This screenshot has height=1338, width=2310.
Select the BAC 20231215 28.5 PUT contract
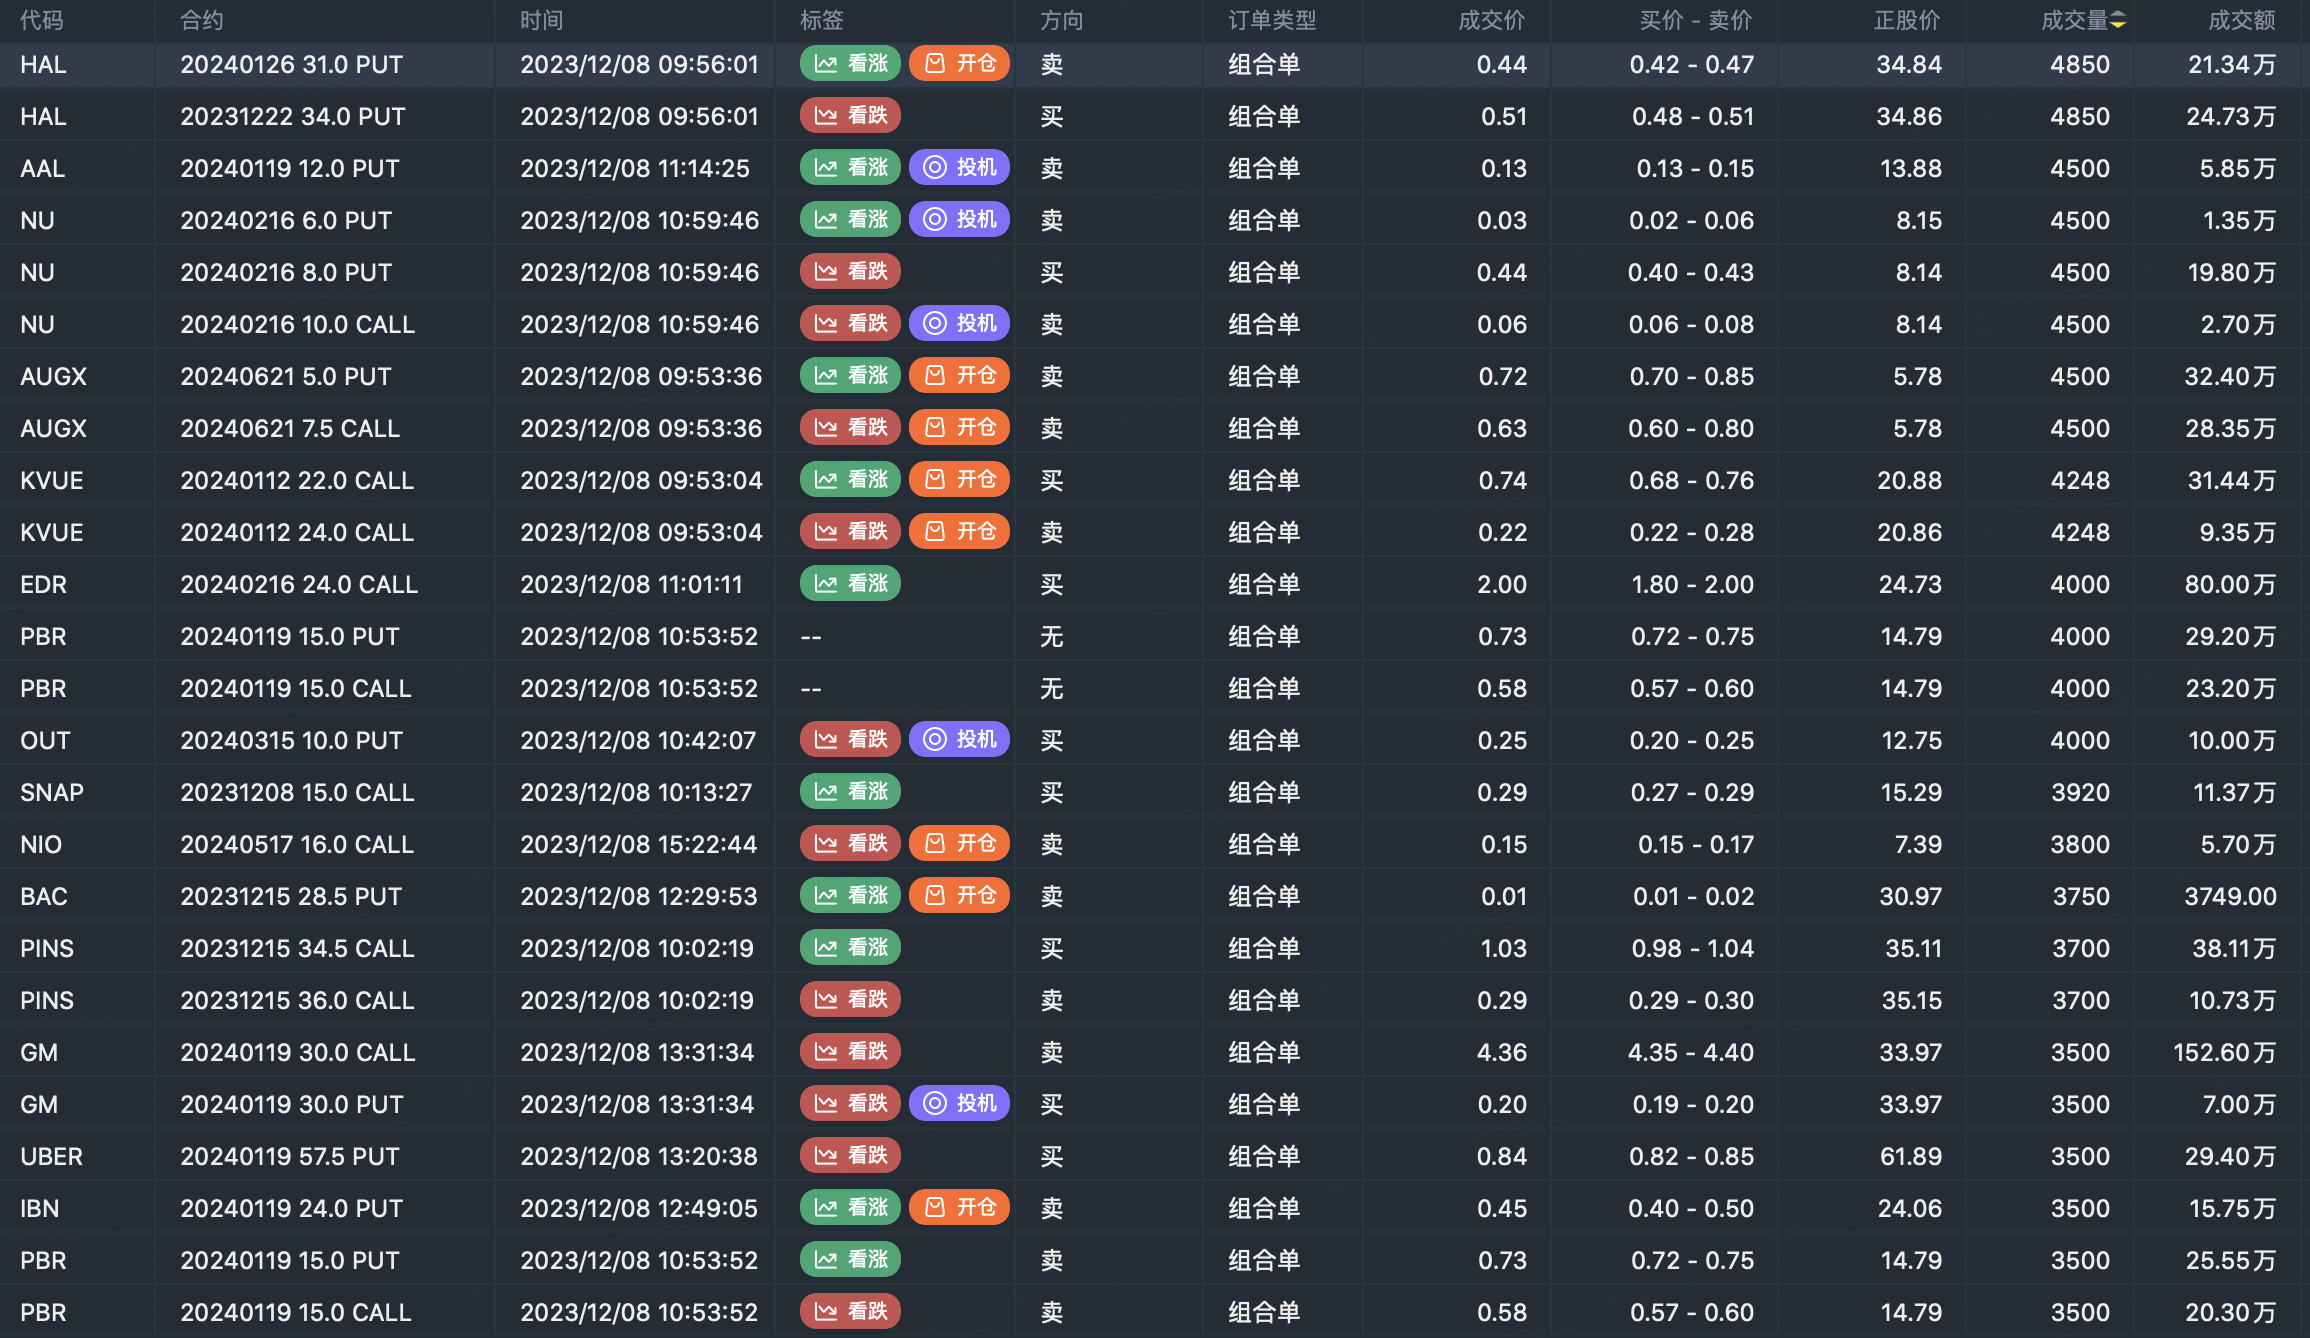[291, 897]
